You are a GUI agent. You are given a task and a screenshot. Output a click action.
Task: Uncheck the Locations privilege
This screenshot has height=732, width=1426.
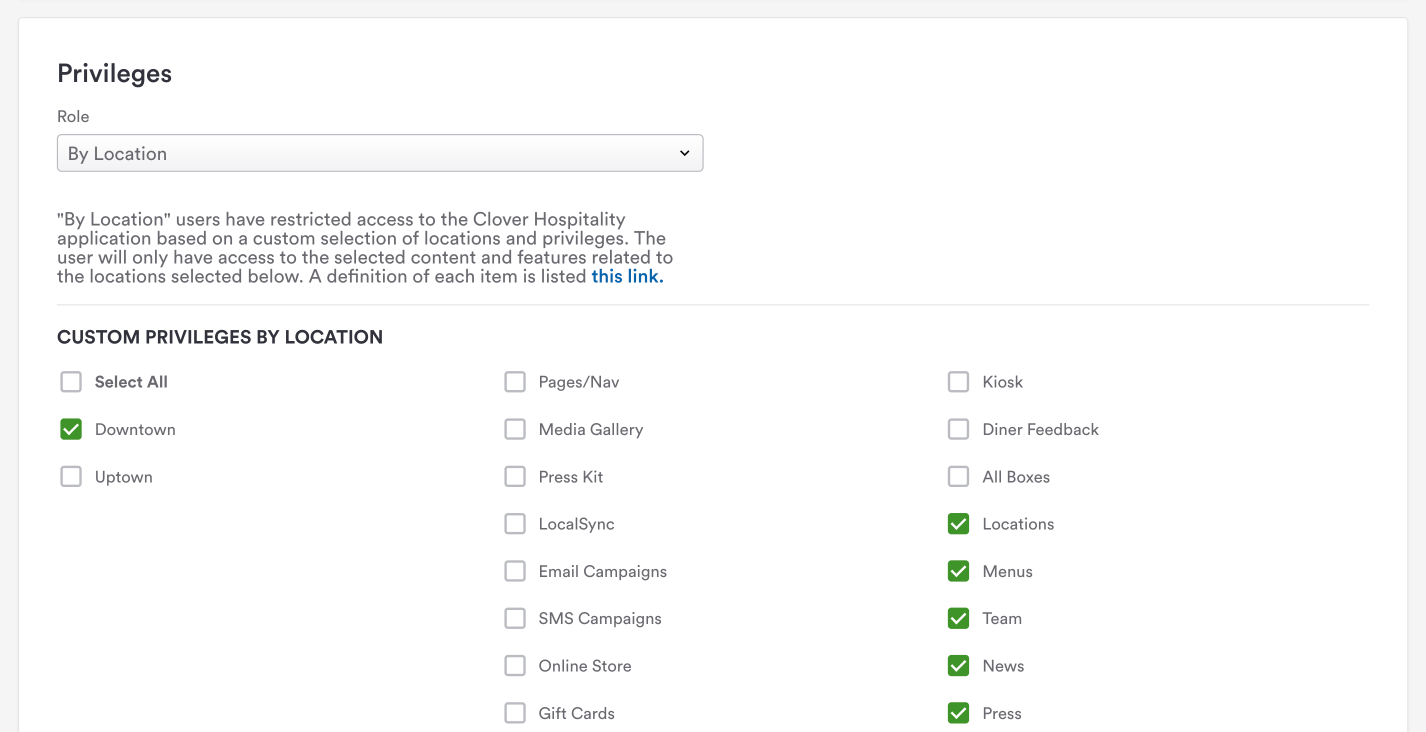coord(958,524)
